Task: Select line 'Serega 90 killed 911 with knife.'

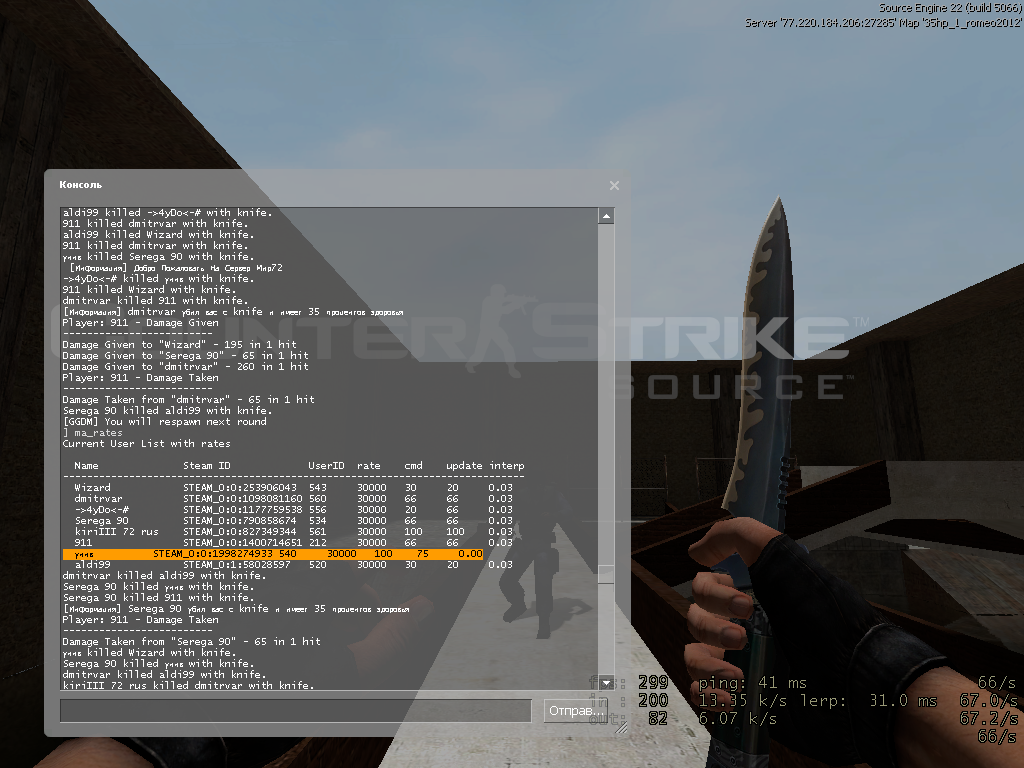Action: (158, 598)
